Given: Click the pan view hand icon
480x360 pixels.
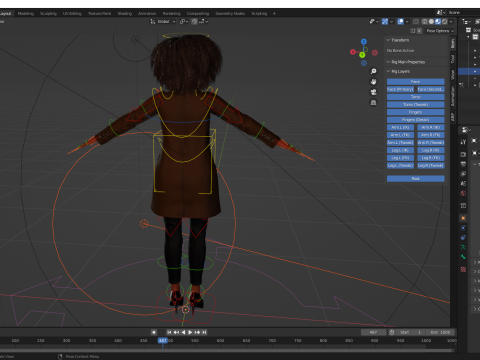Looking at the screenshot, I should point(374,81).
